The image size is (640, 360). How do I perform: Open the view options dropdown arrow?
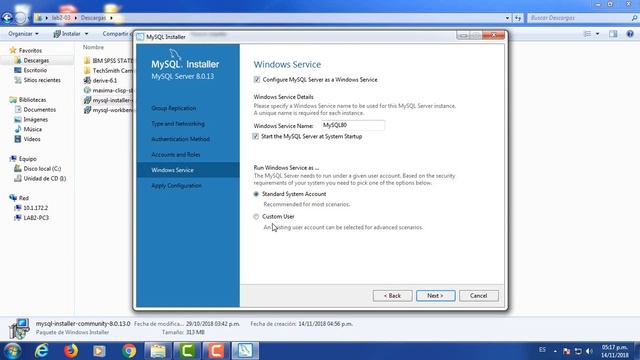(x=598, y=34)
